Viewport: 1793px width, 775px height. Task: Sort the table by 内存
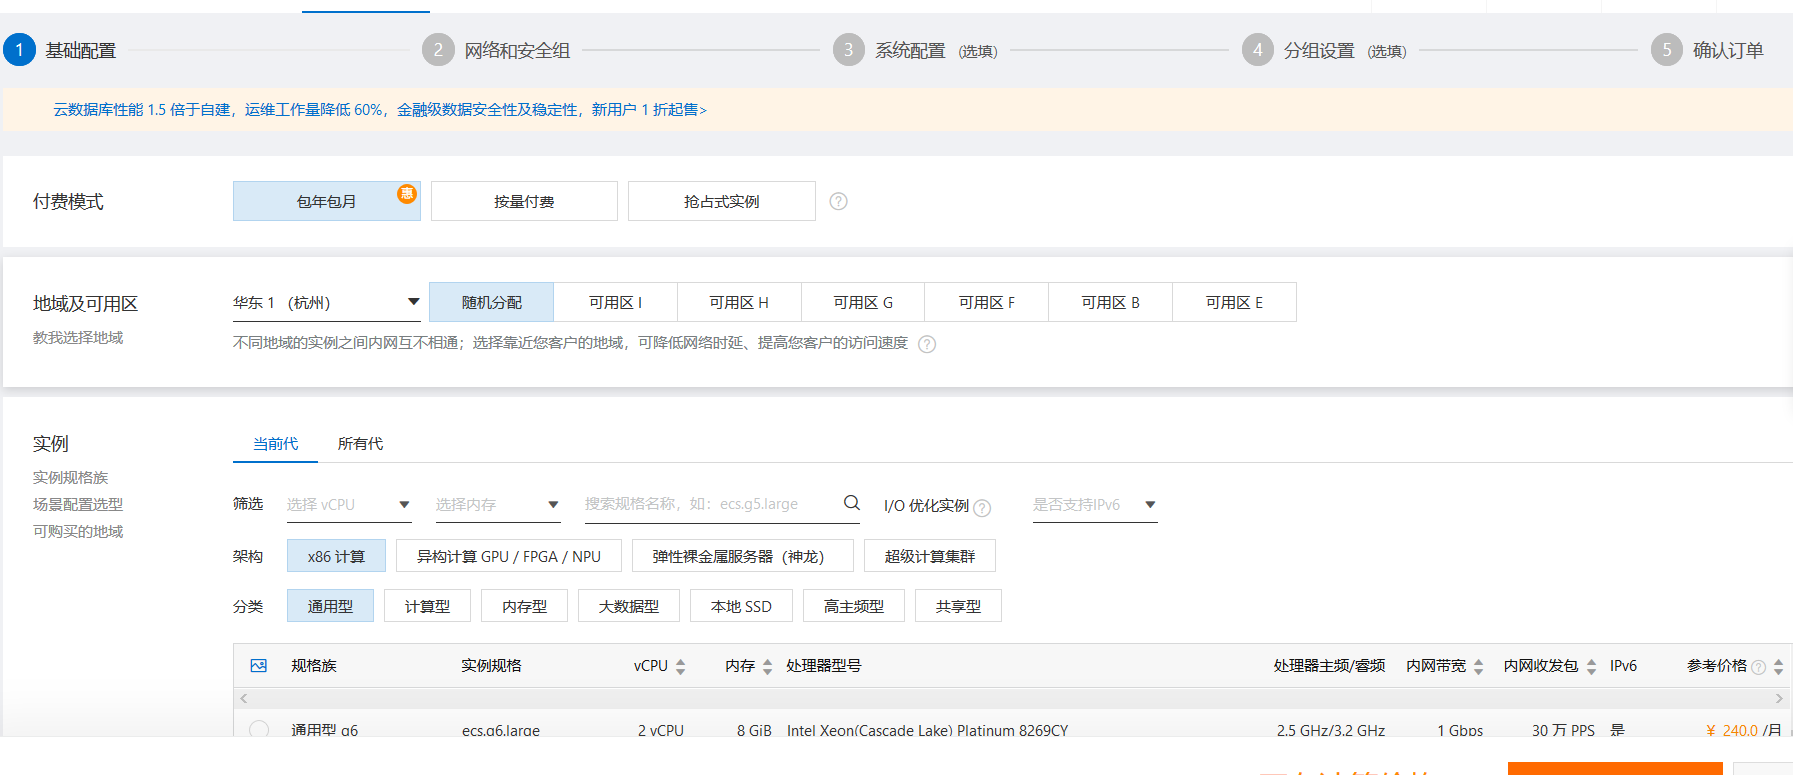click(767, 666)
